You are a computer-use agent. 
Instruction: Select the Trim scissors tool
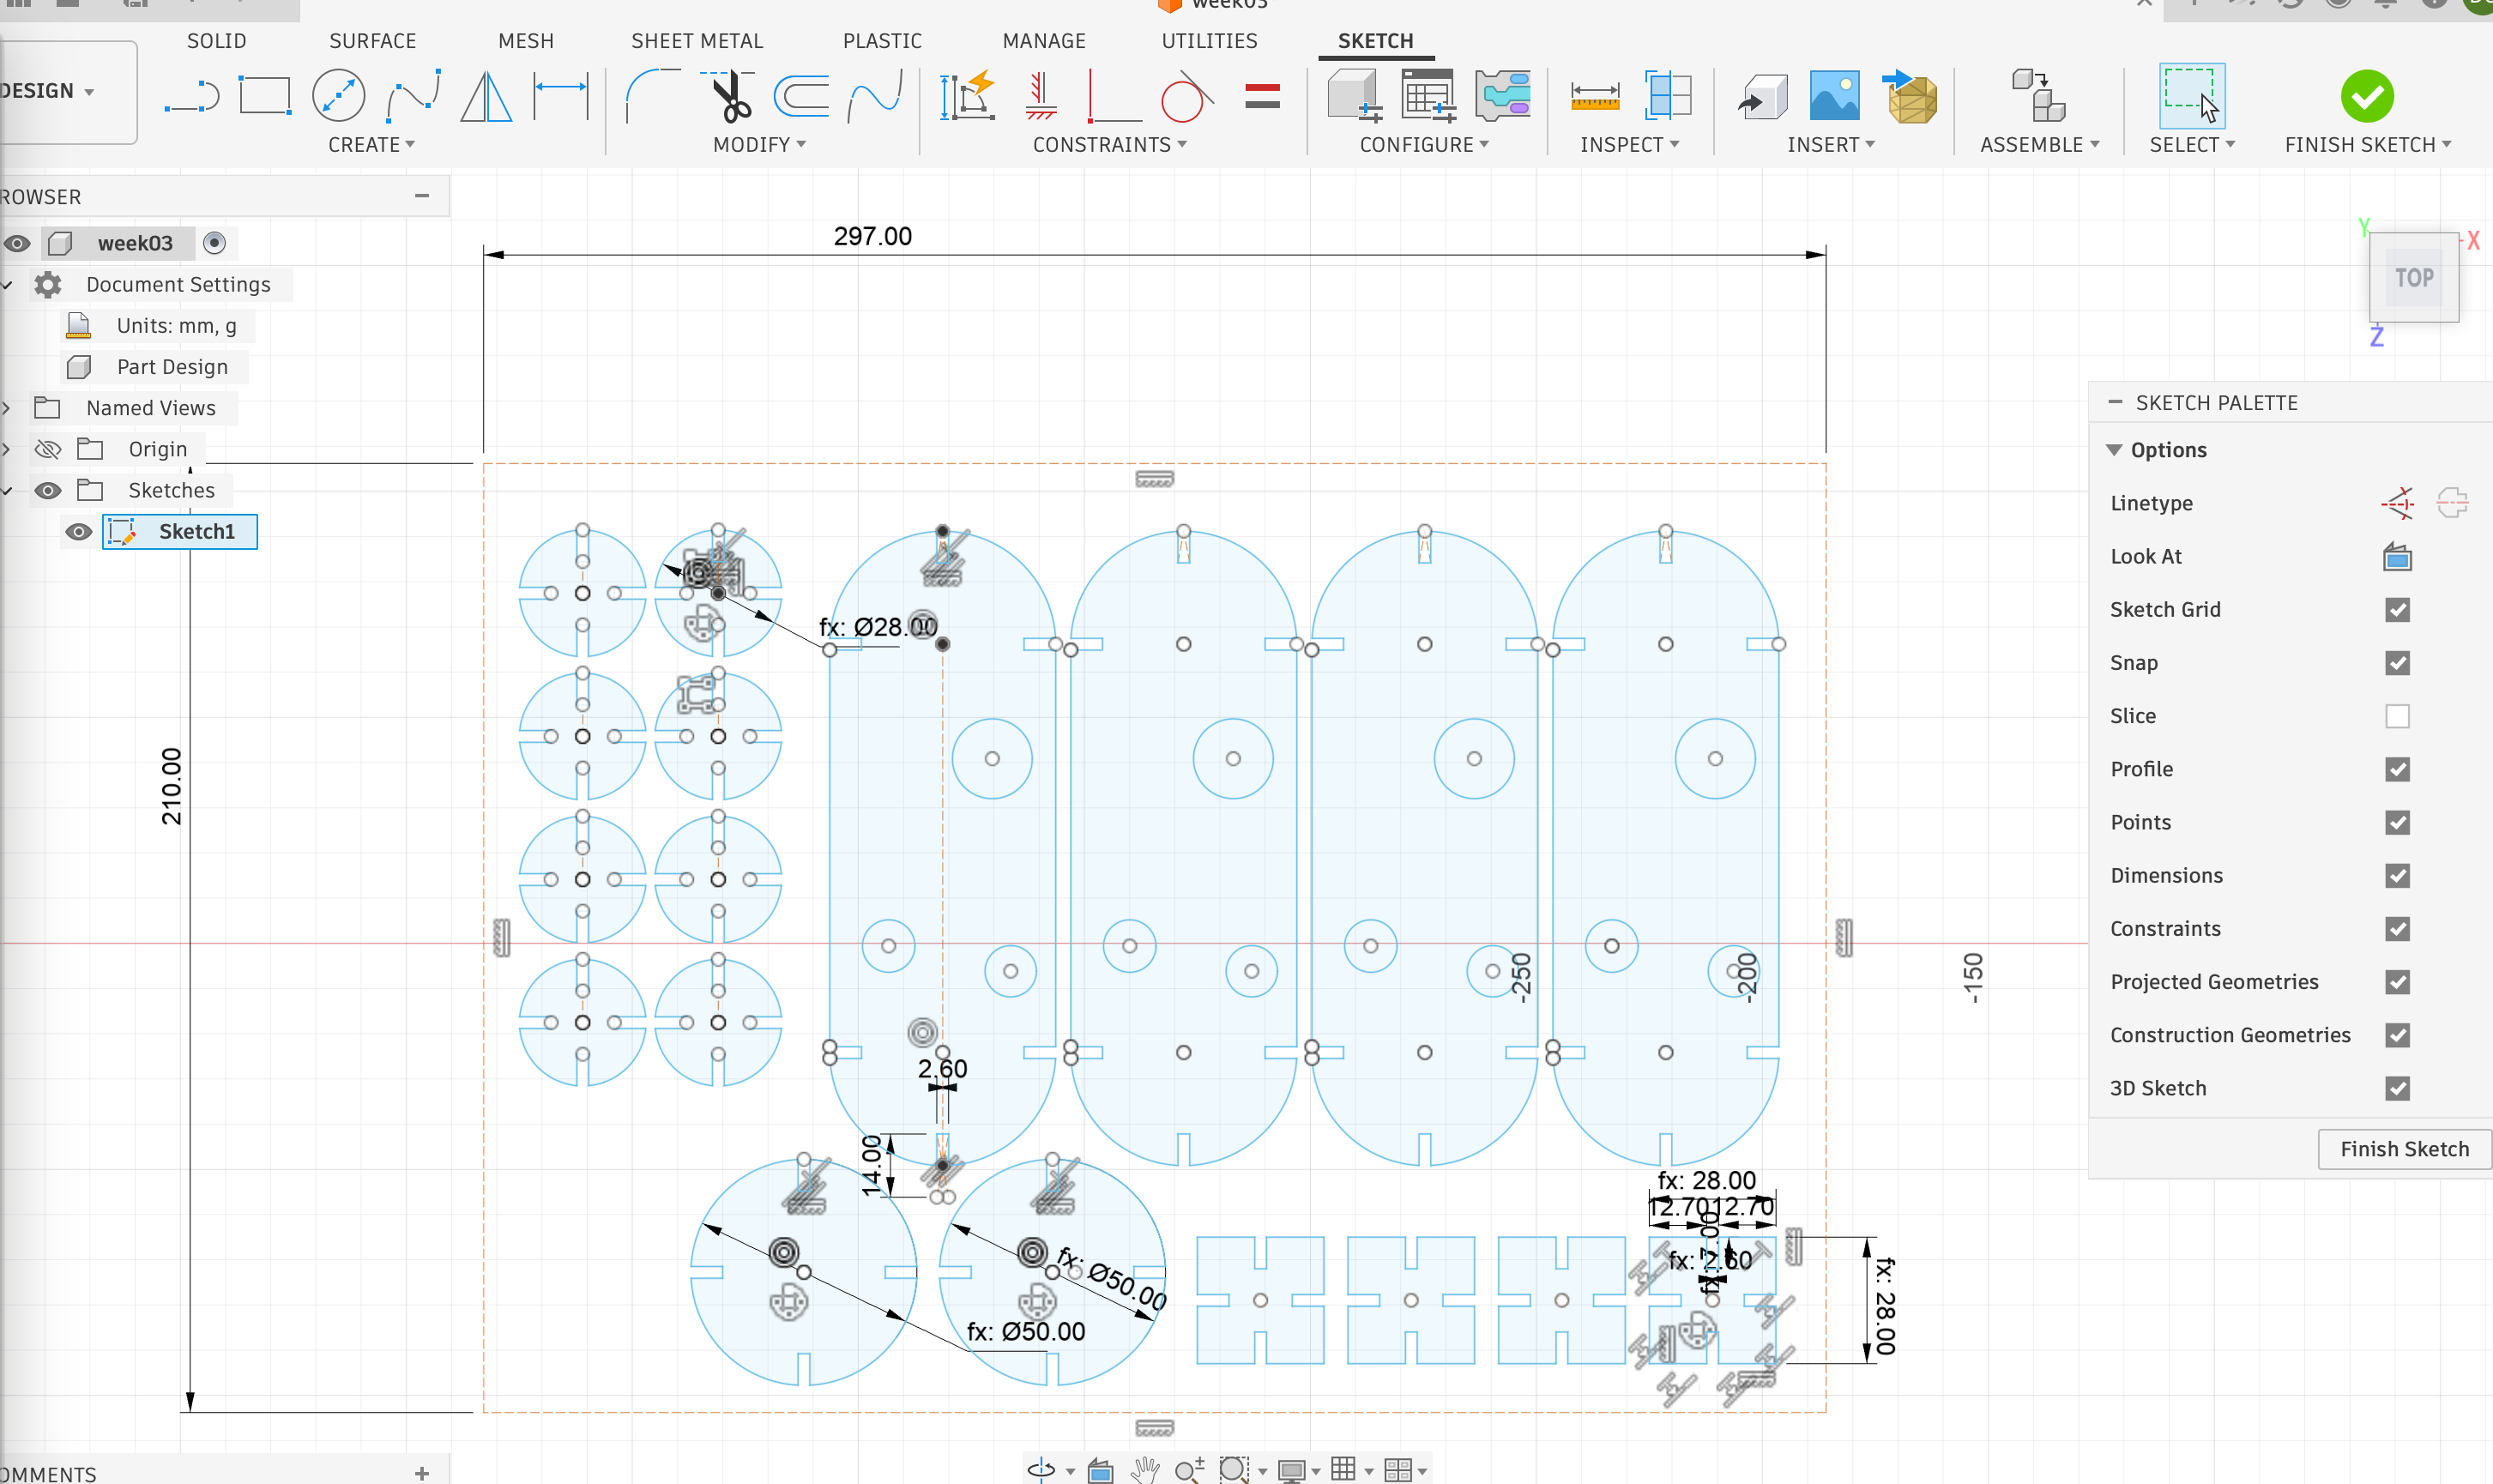(x=730, y=97)
